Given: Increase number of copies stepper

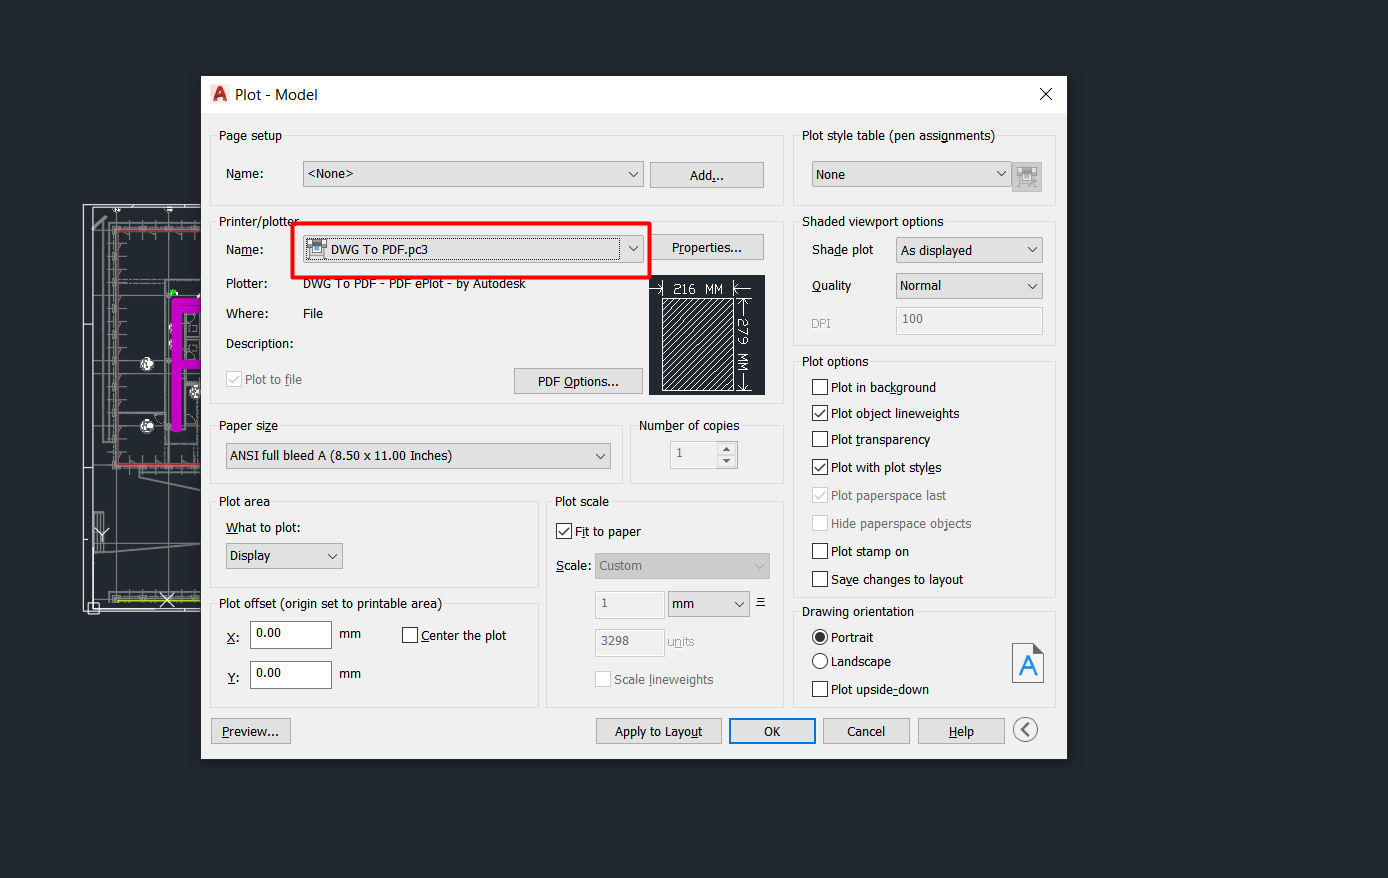Looking at the screenshot, I should 727,448.
